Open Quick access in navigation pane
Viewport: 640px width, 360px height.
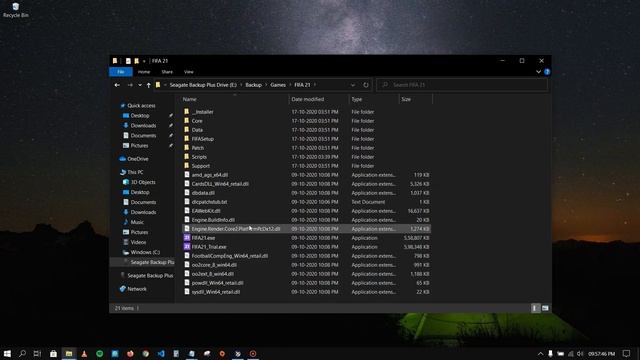coord(141,105)
